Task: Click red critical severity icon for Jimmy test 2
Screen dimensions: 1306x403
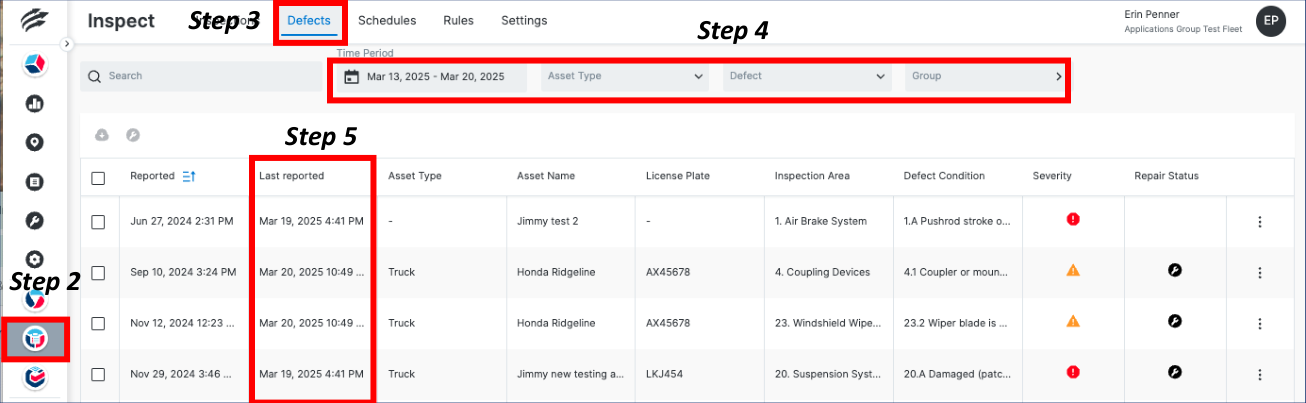Action: click(1073, 219)
